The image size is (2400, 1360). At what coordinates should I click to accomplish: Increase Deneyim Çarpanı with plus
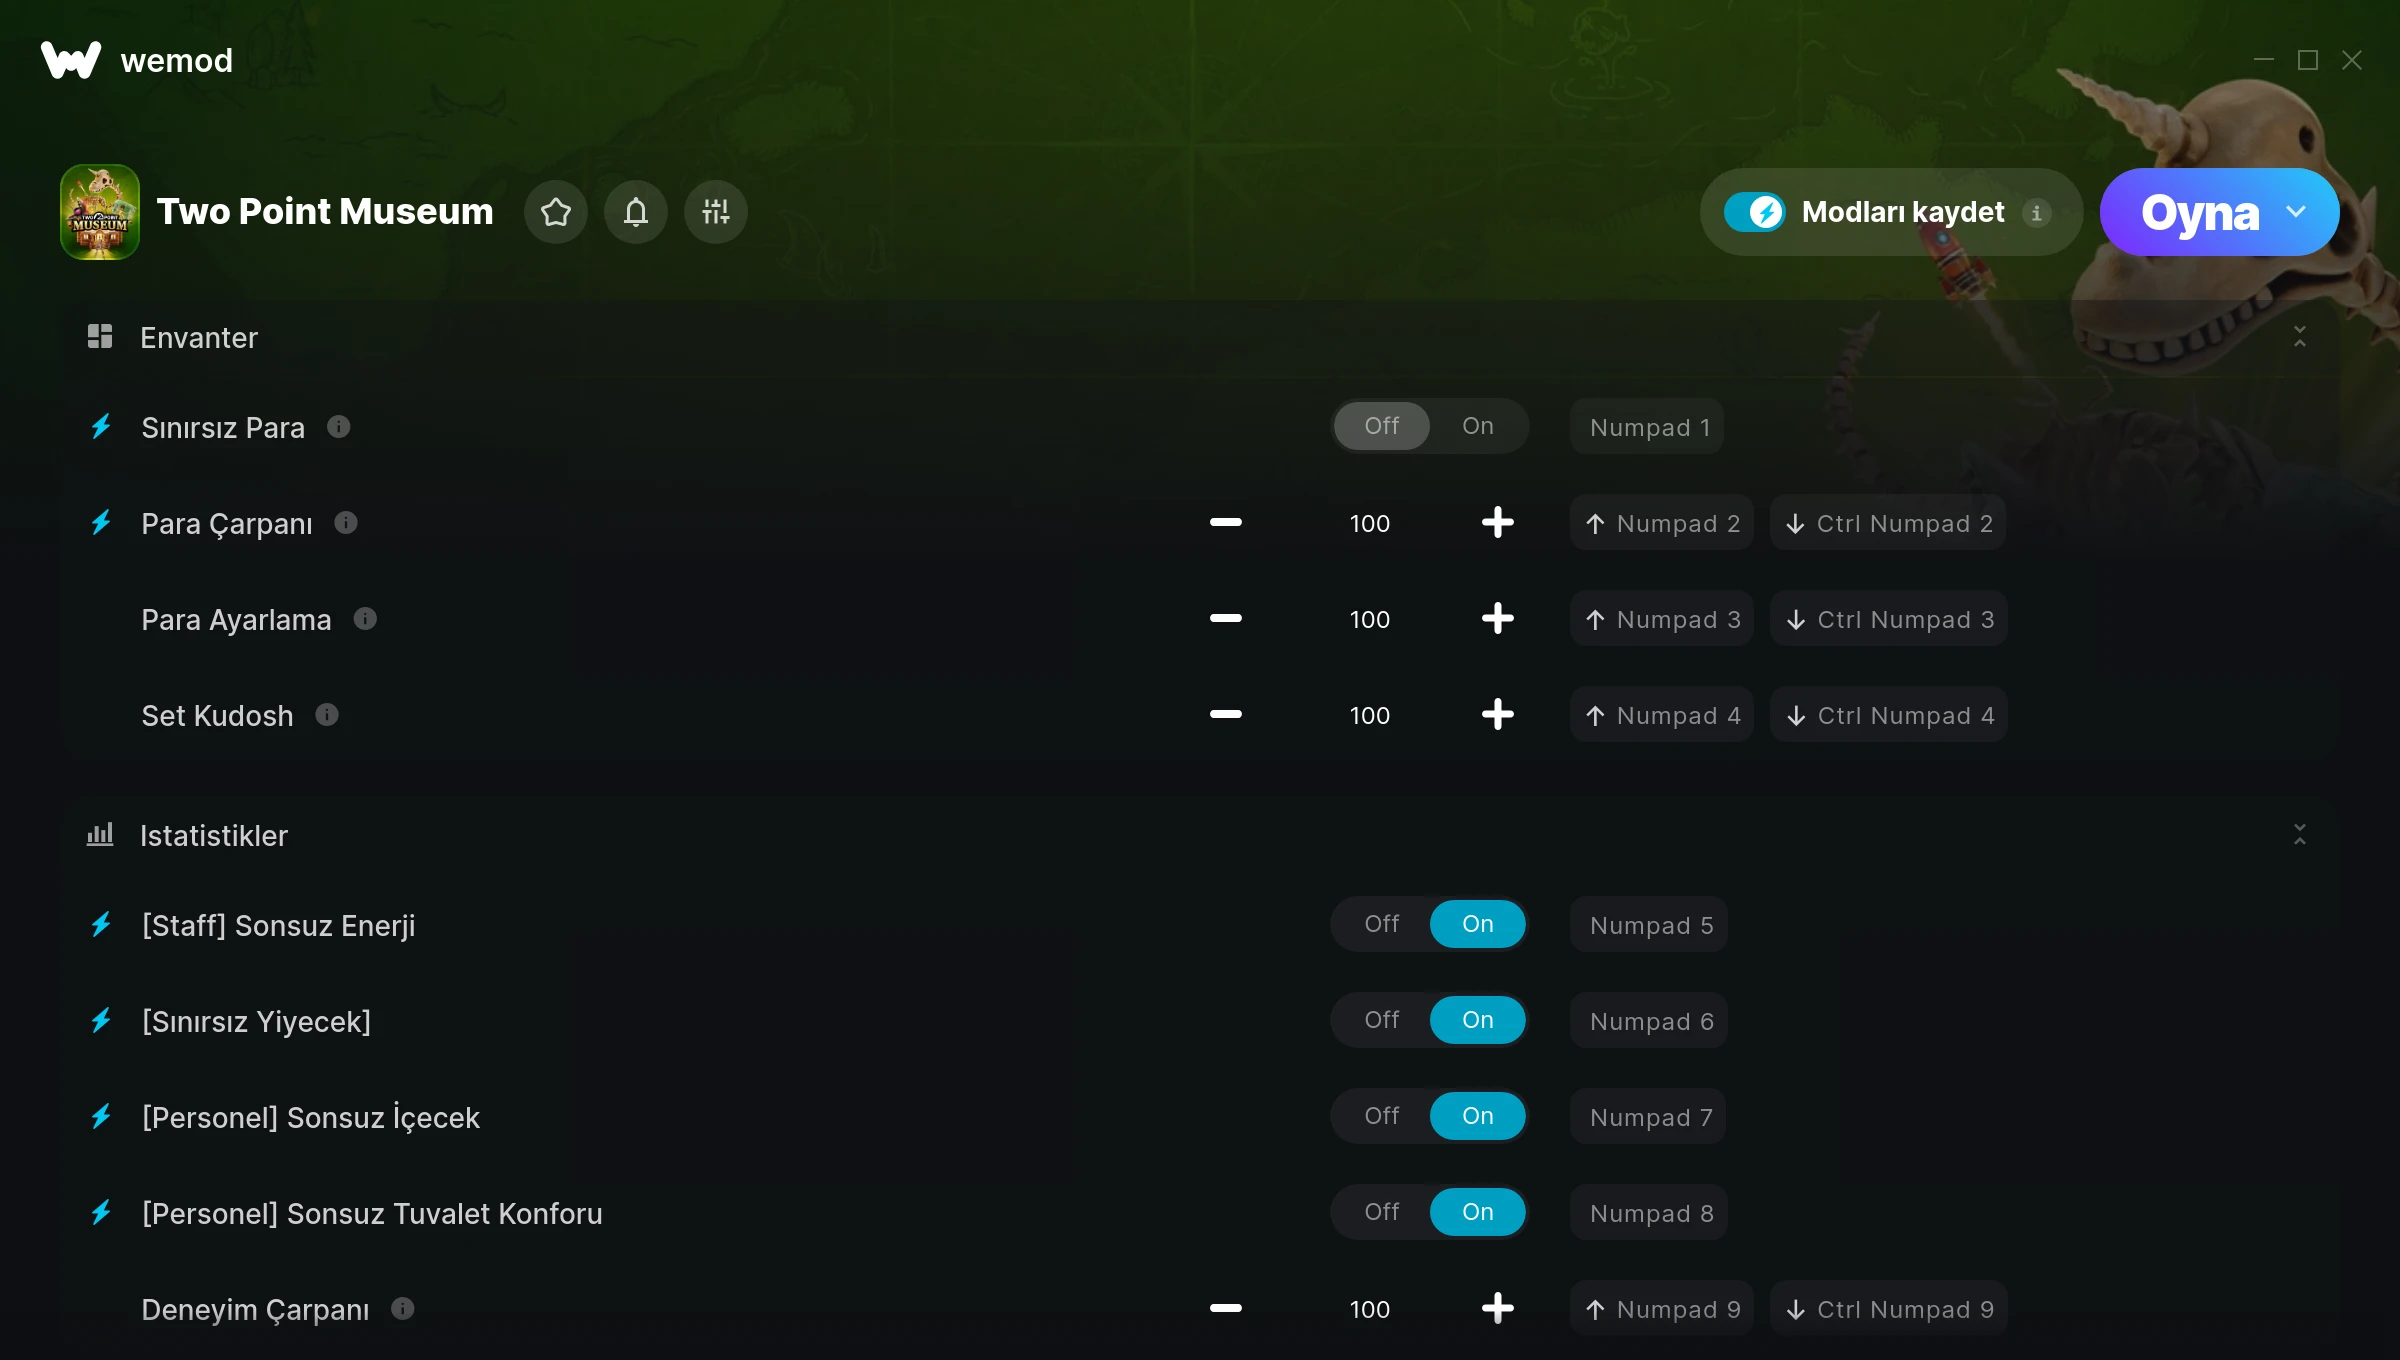pyautogui.click(x=1498, y=1308)
